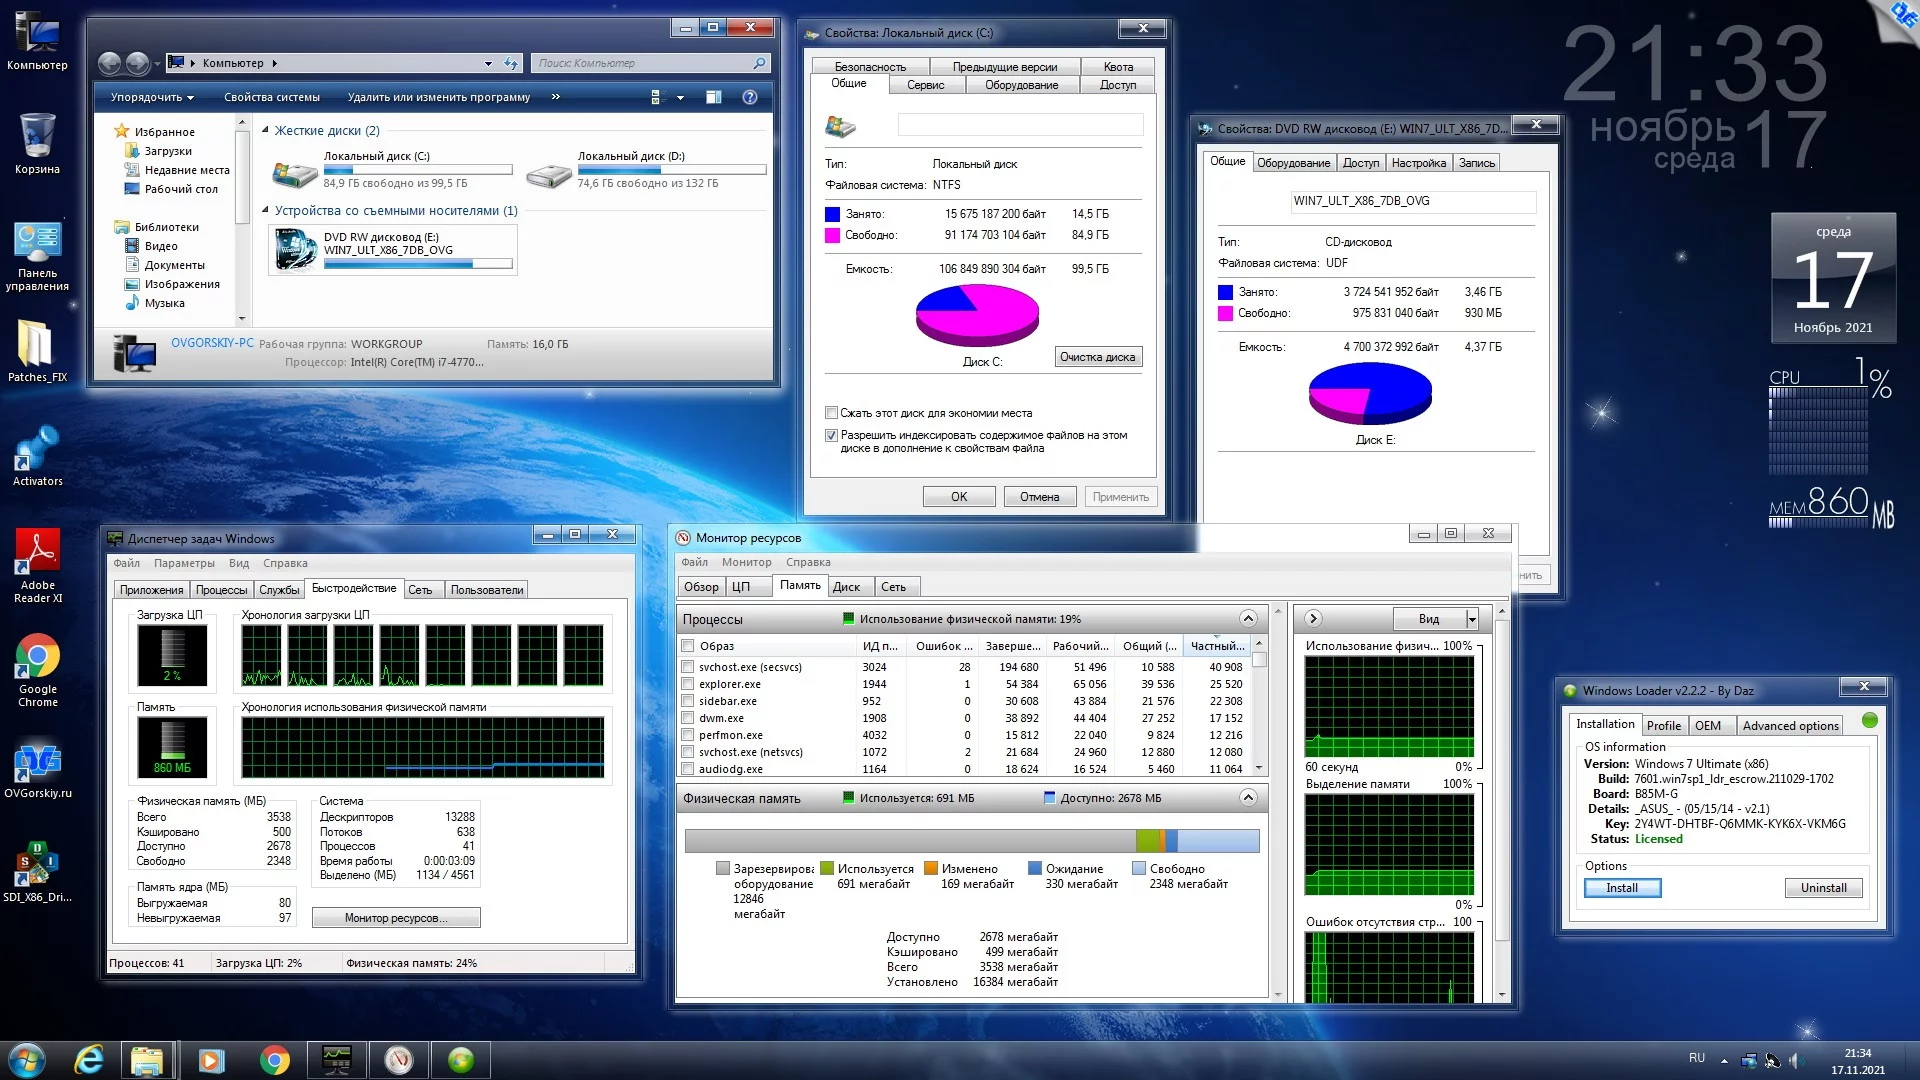Open Internet Explorer in the taskbar
The width and height of the screenshot is (1920, 1080).
pyautogui.click(x=89, y=1060)
